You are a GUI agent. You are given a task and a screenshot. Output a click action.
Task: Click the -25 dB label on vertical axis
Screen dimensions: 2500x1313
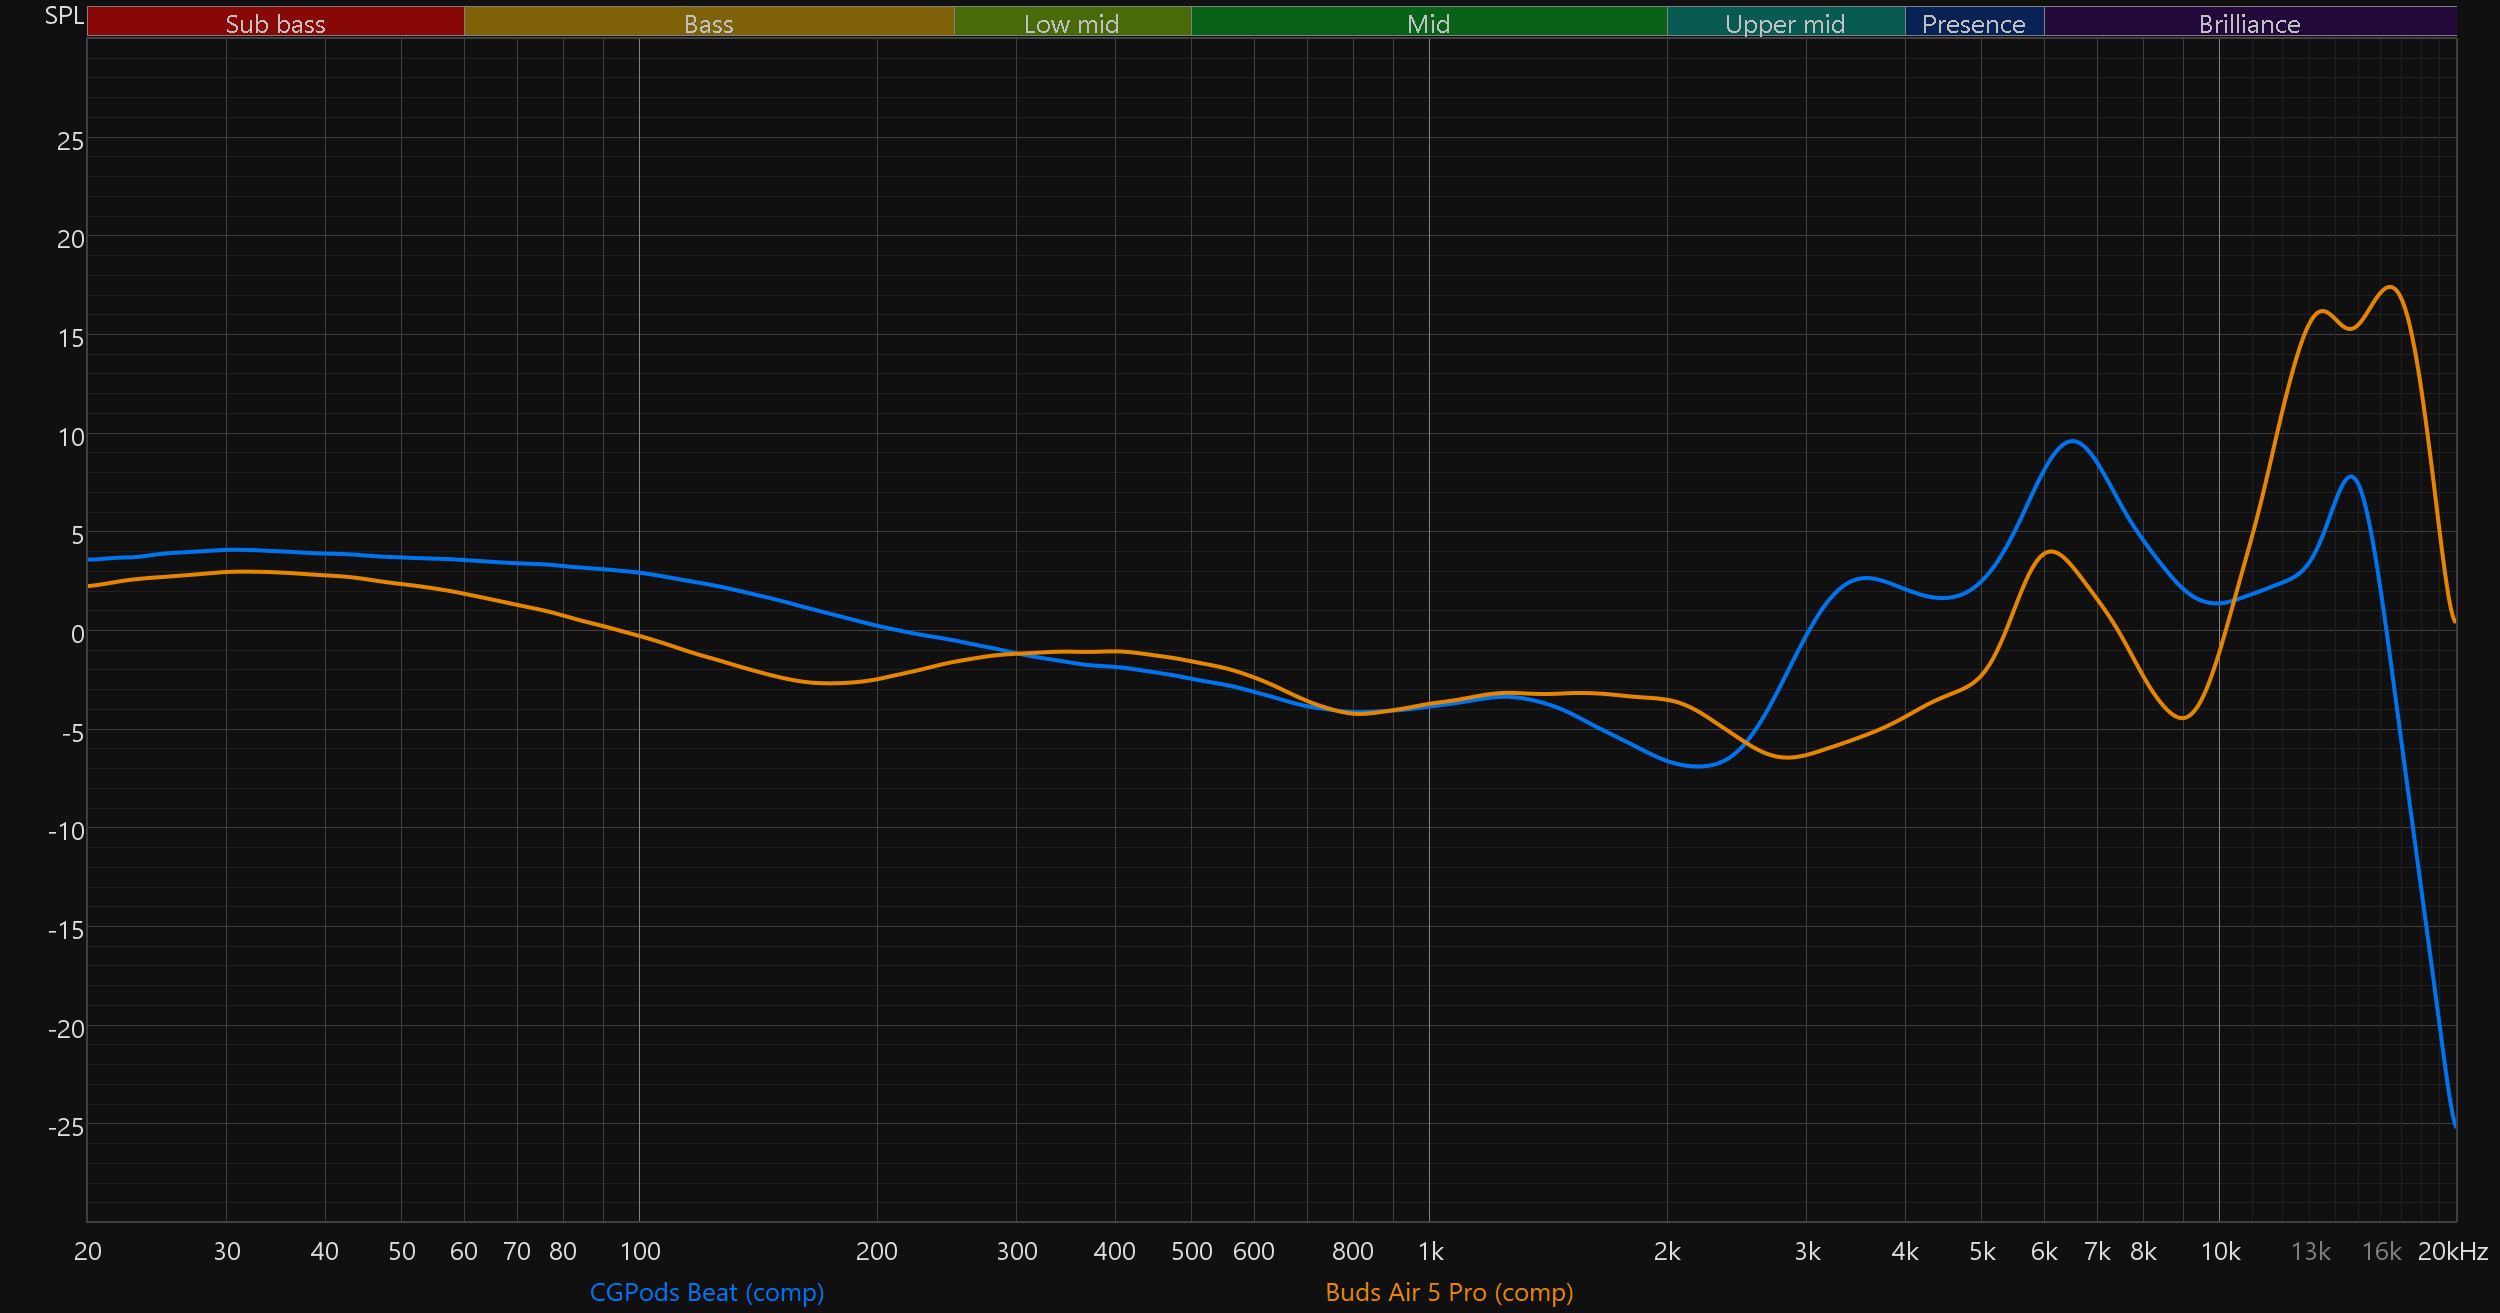(66, 1127)
